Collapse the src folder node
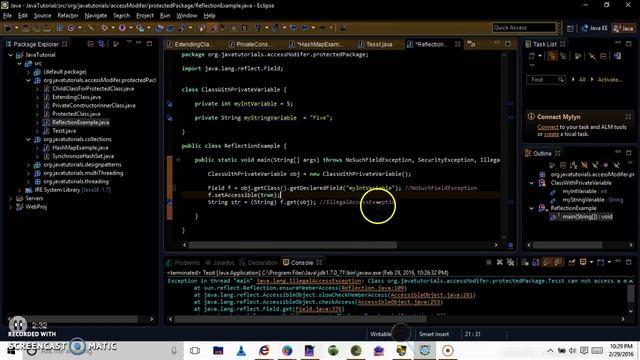 (x=19, y=63)
